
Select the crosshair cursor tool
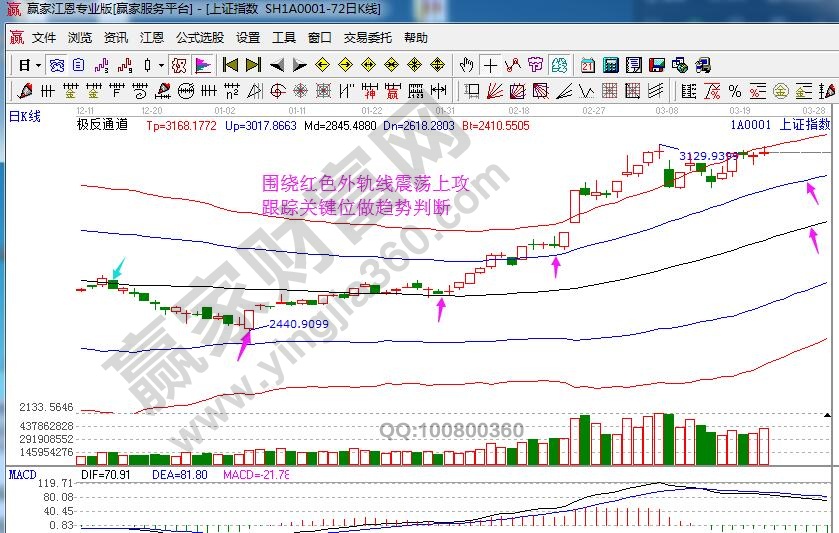click(490, 65)
